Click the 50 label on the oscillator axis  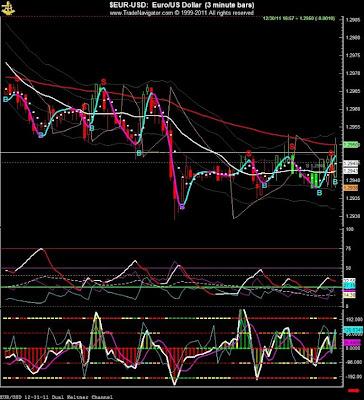tap(347, 268)
